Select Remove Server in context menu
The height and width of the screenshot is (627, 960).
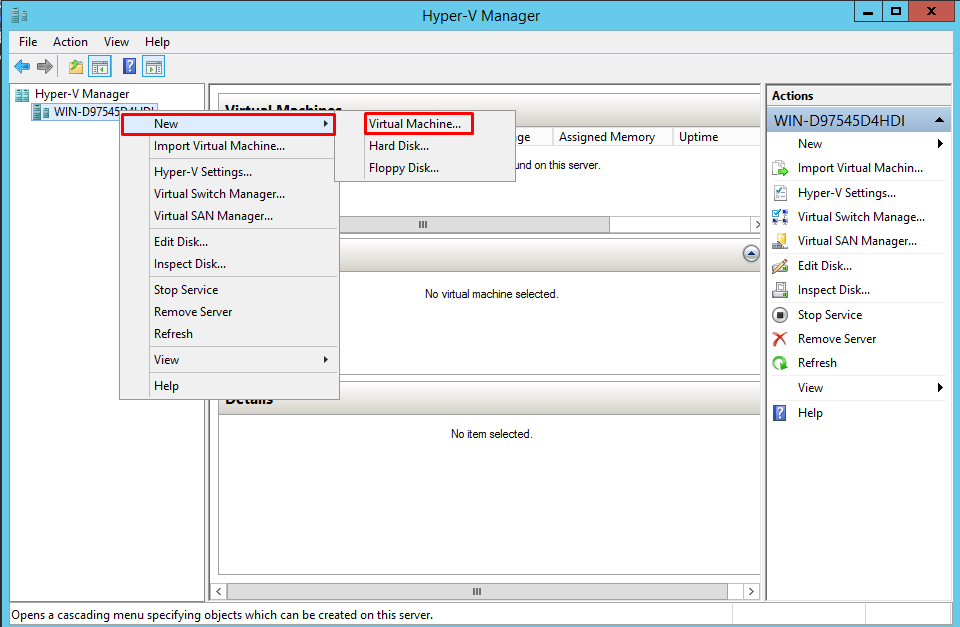click(230, 312)
